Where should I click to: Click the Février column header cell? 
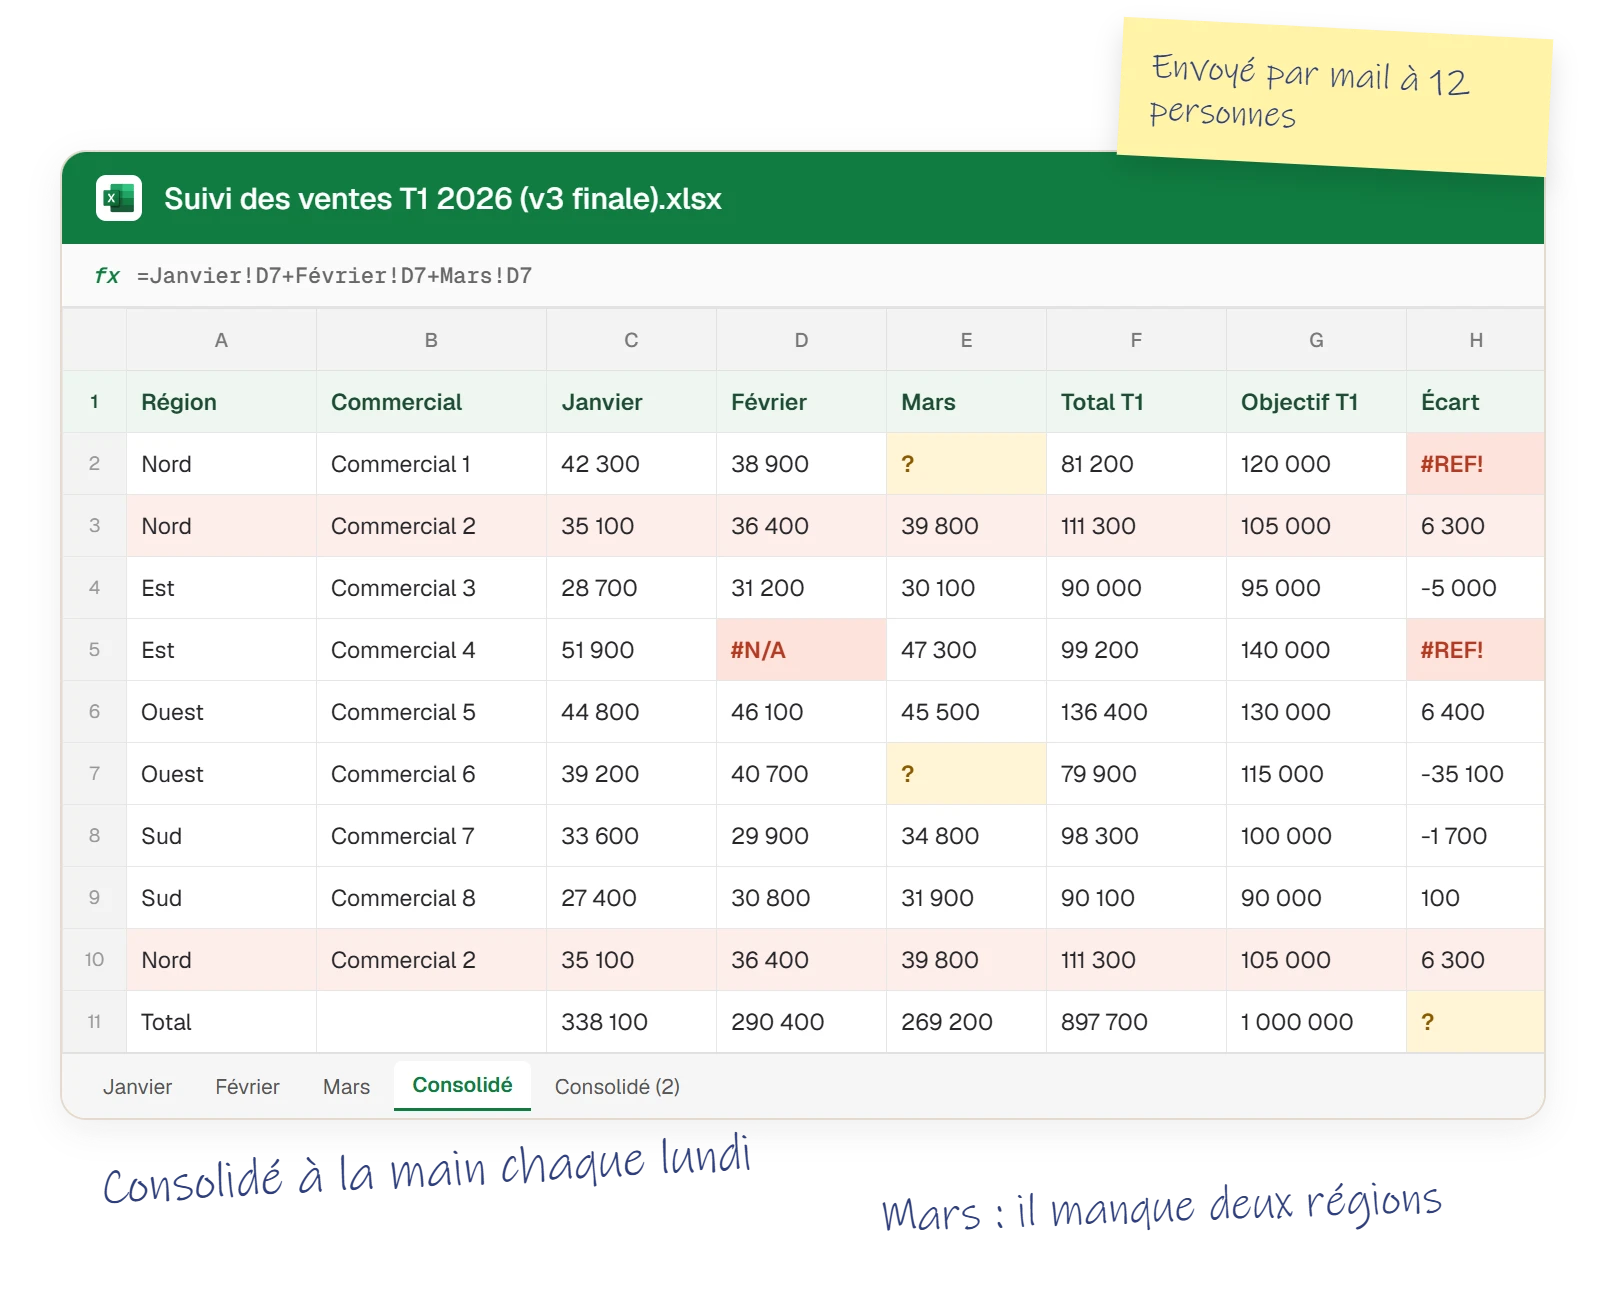(801, 402)
